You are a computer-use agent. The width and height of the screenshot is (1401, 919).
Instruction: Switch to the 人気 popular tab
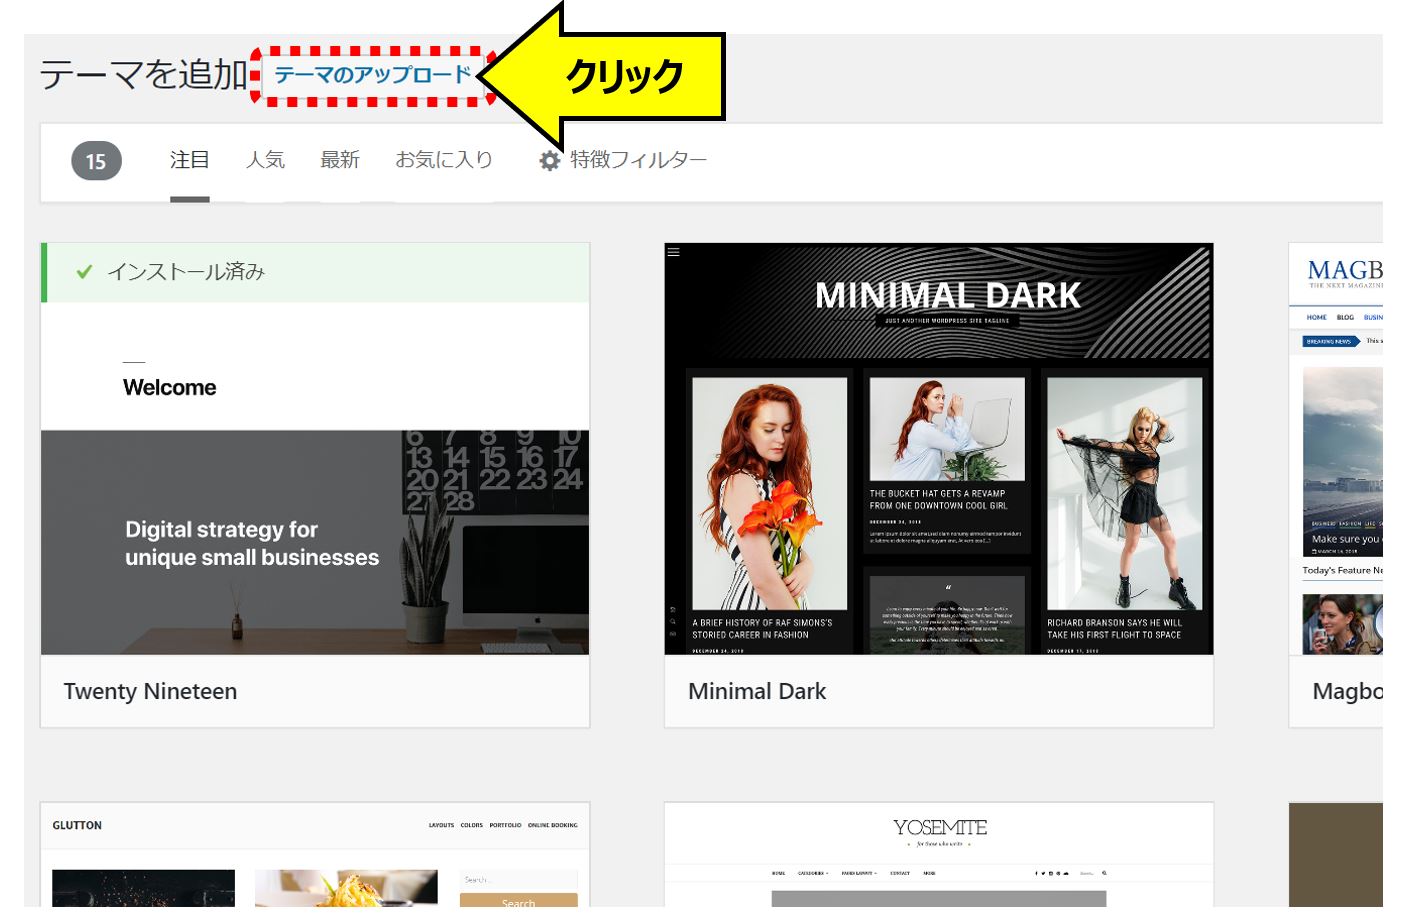tap(265, 160)
